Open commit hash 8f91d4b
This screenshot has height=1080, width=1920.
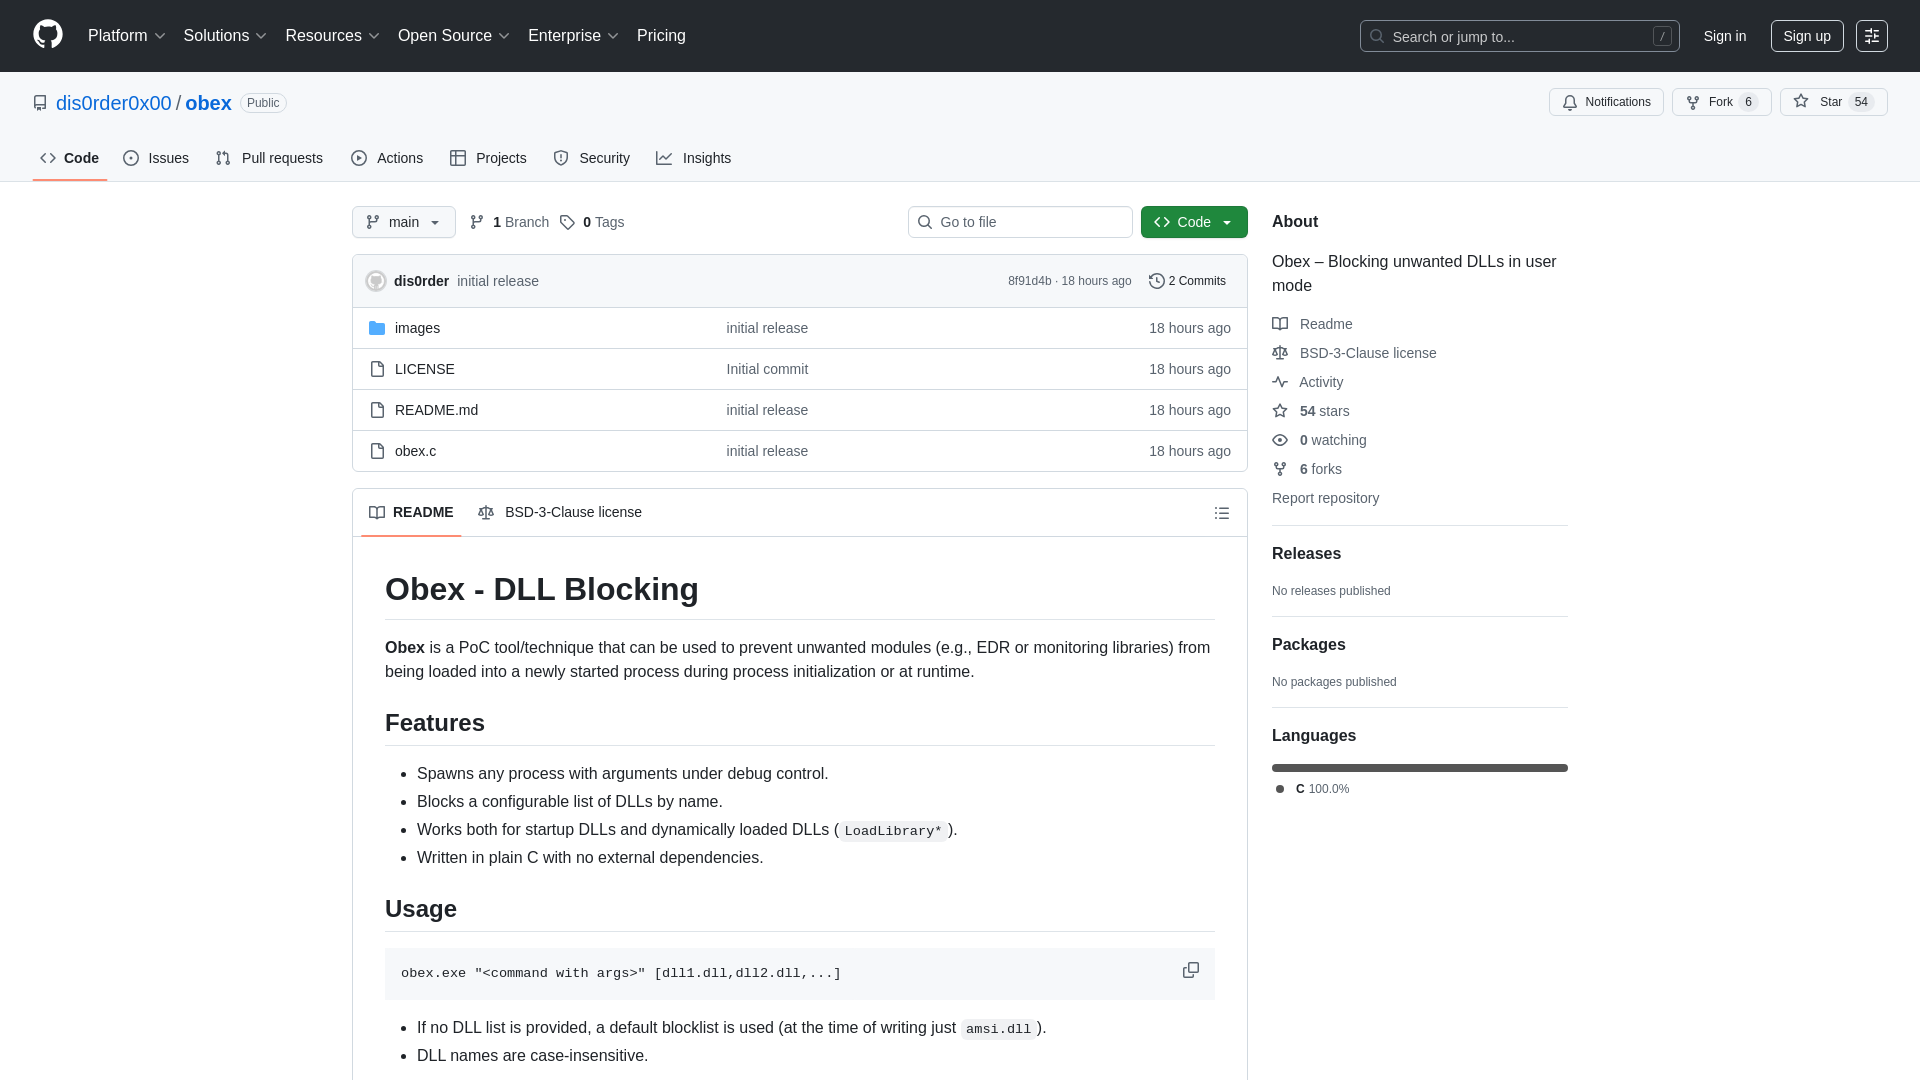point(1029,281)
